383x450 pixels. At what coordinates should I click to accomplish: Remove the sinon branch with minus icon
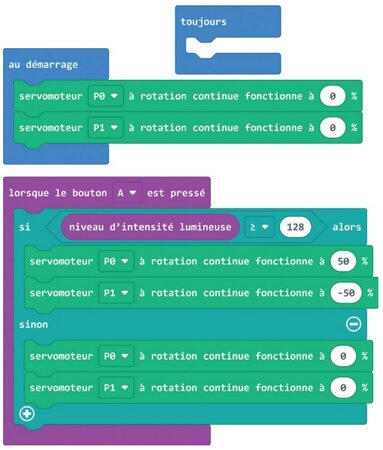pos(353,324)
